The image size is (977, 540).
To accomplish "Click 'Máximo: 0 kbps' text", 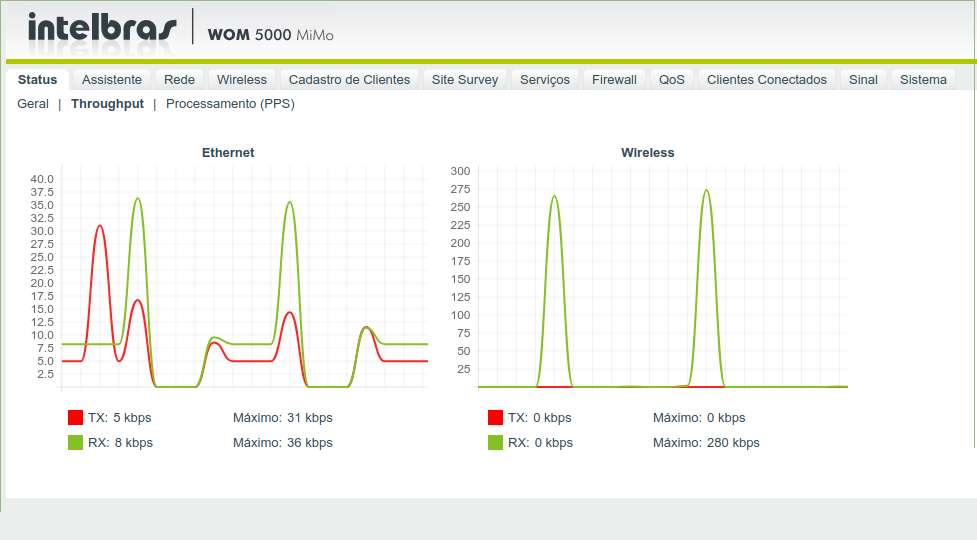I will click(699, 417).
